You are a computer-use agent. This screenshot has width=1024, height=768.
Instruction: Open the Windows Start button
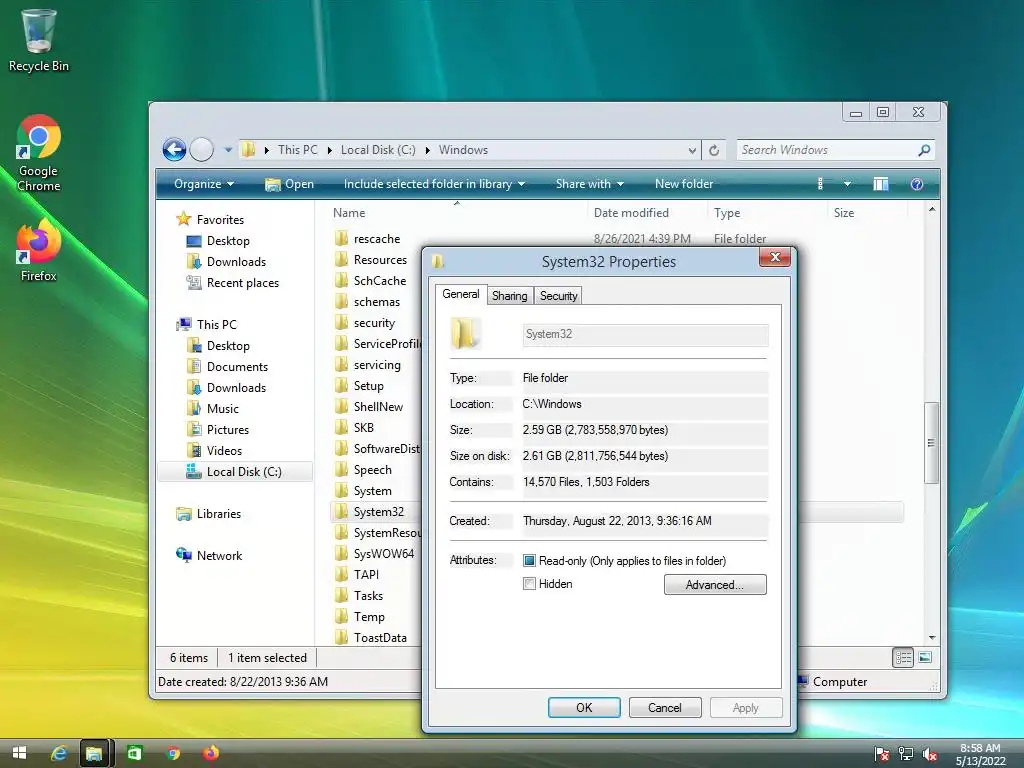(x=20, y=753)
